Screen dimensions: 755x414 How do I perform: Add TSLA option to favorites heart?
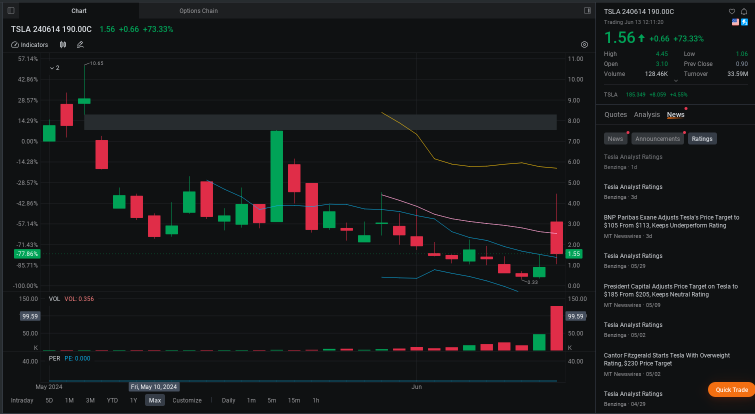click(732, 12)
